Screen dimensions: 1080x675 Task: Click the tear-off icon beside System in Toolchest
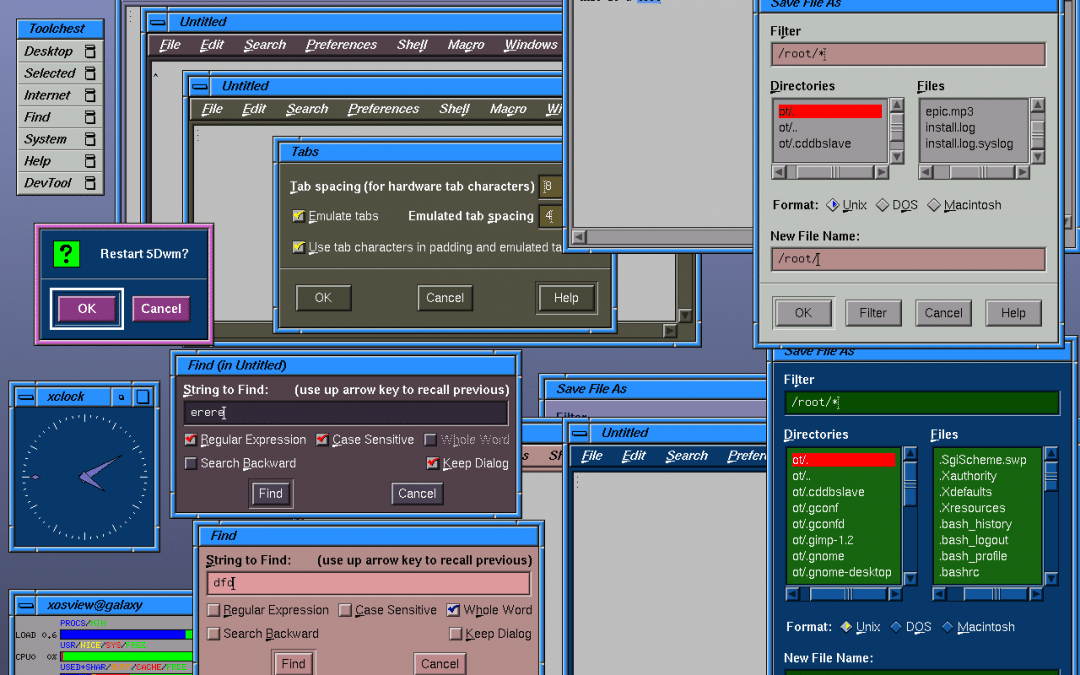click(x=90, y=139)
